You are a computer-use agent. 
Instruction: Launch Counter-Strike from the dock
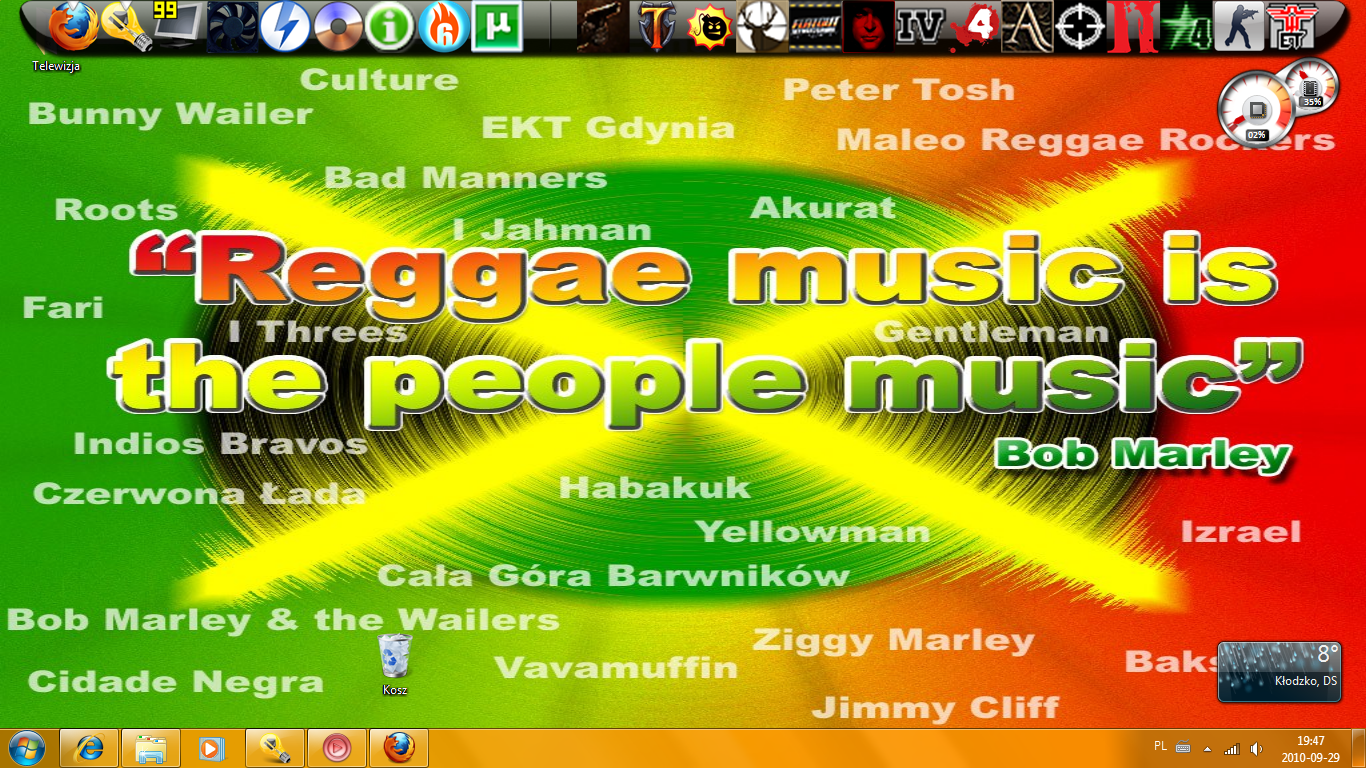(1237, 27)
